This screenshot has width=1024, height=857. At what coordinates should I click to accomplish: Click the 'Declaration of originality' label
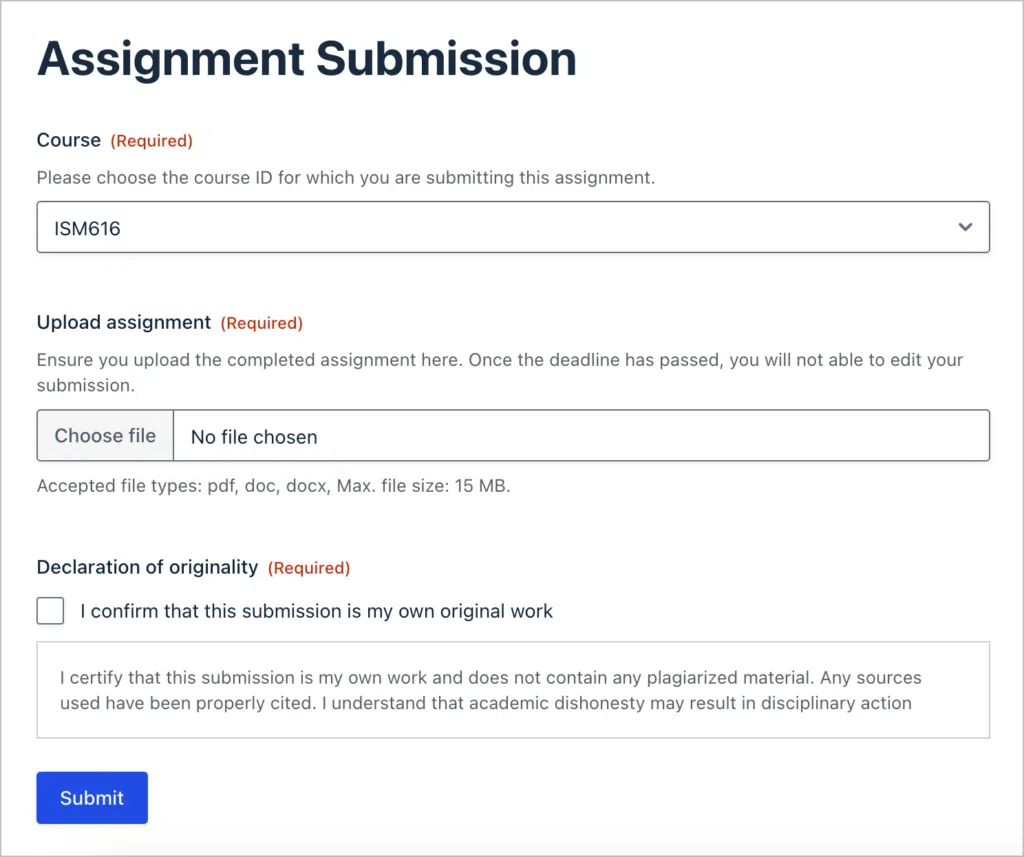pyautogui.click(x=147, y=567)
